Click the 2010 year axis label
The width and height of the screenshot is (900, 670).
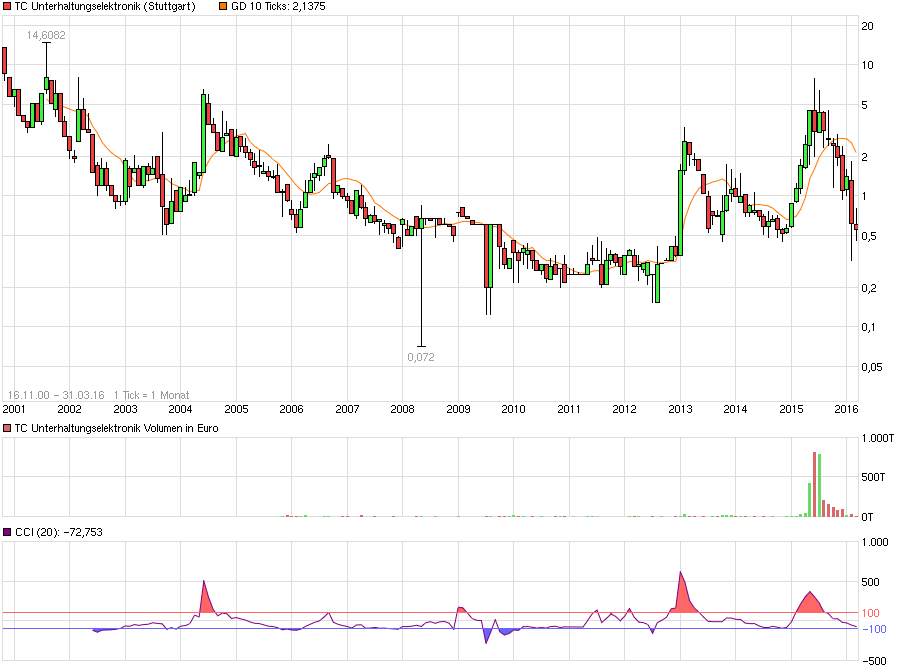513,409
